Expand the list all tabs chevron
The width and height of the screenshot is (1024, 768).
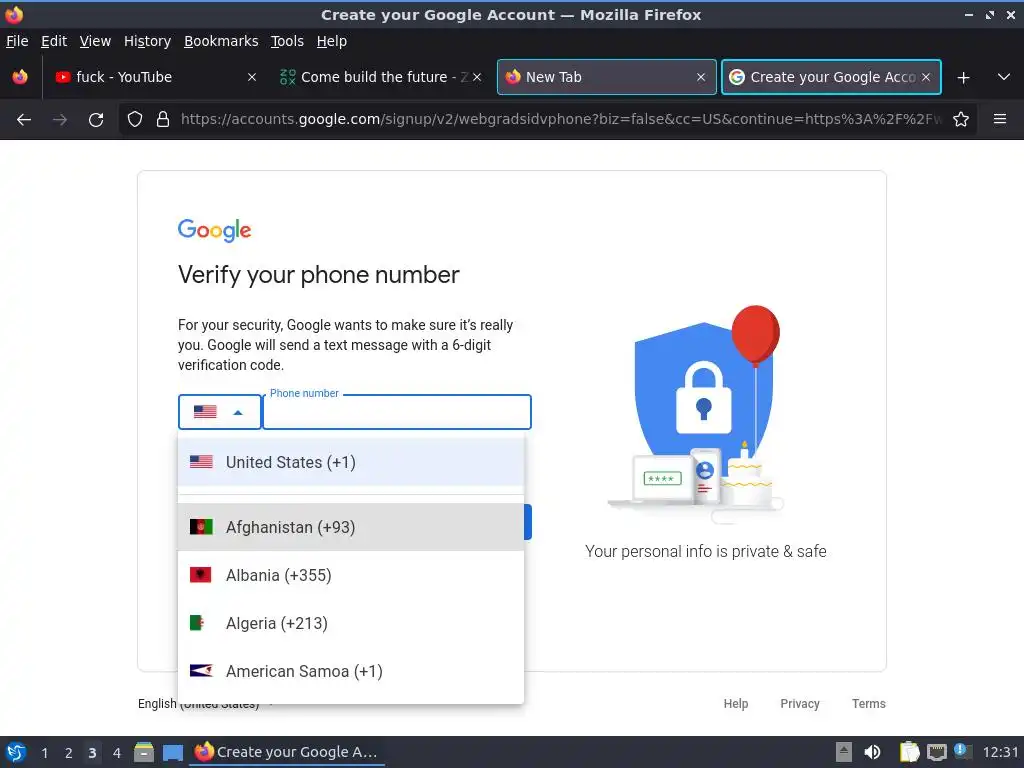pos(1004,77)
